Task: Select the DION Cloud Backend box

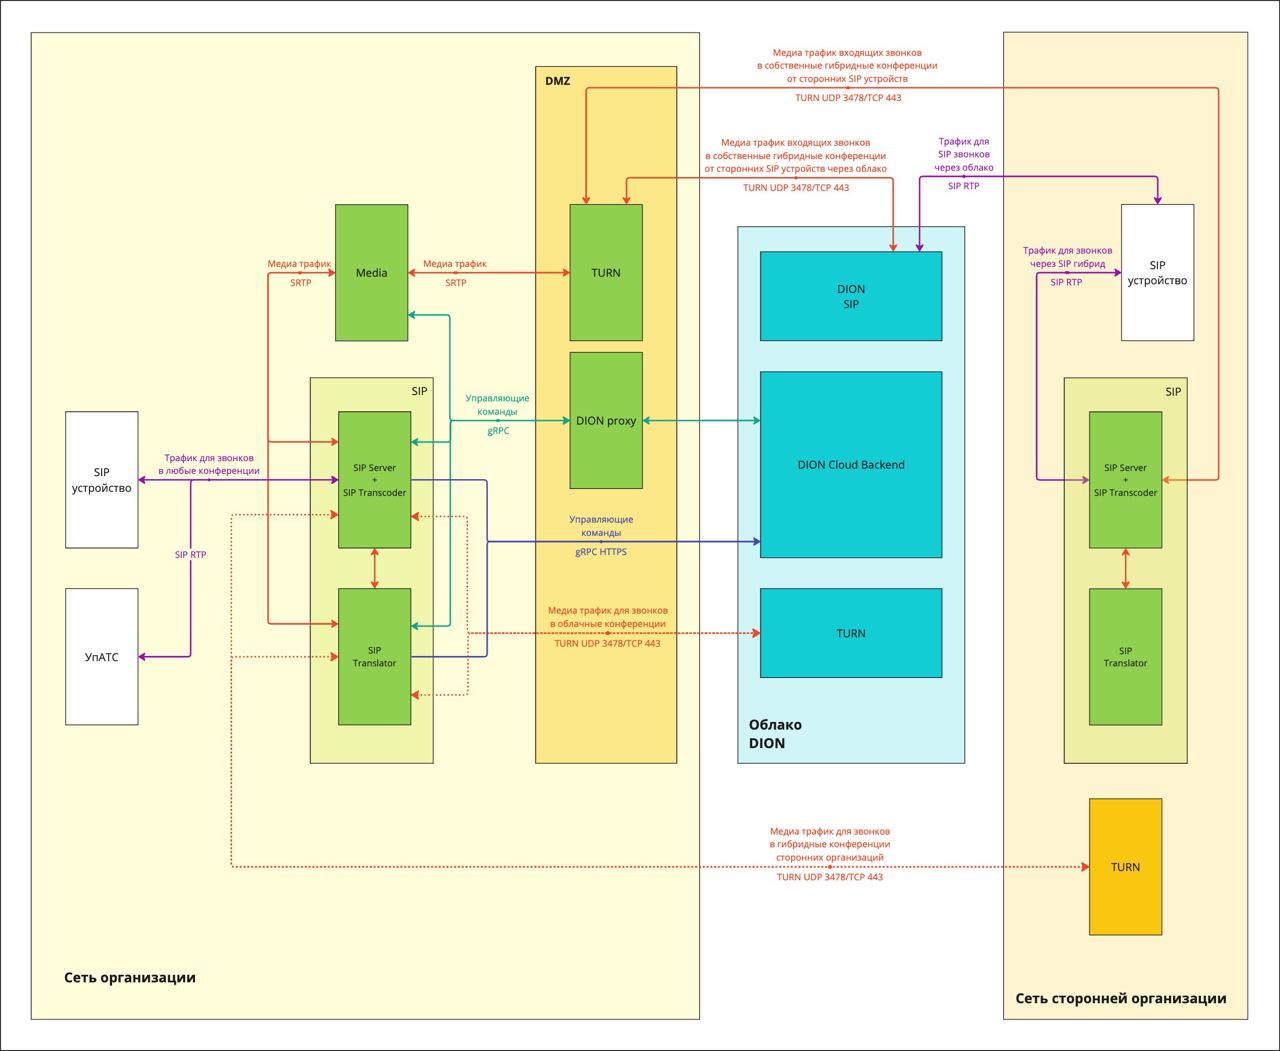Action: tap(851, 465)
